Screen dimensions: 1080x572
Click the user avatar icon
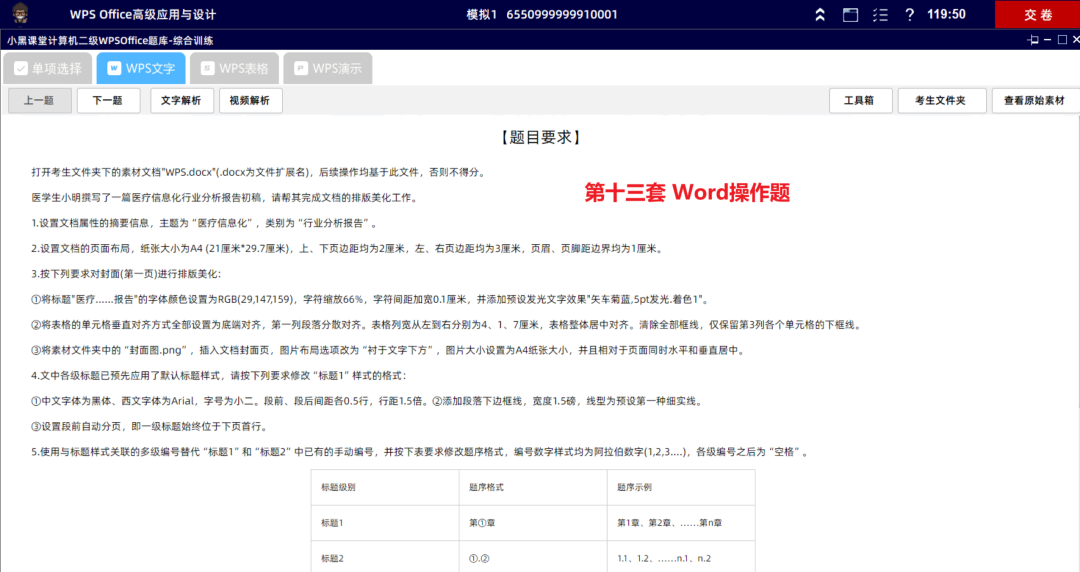click(x=21, y=13)
